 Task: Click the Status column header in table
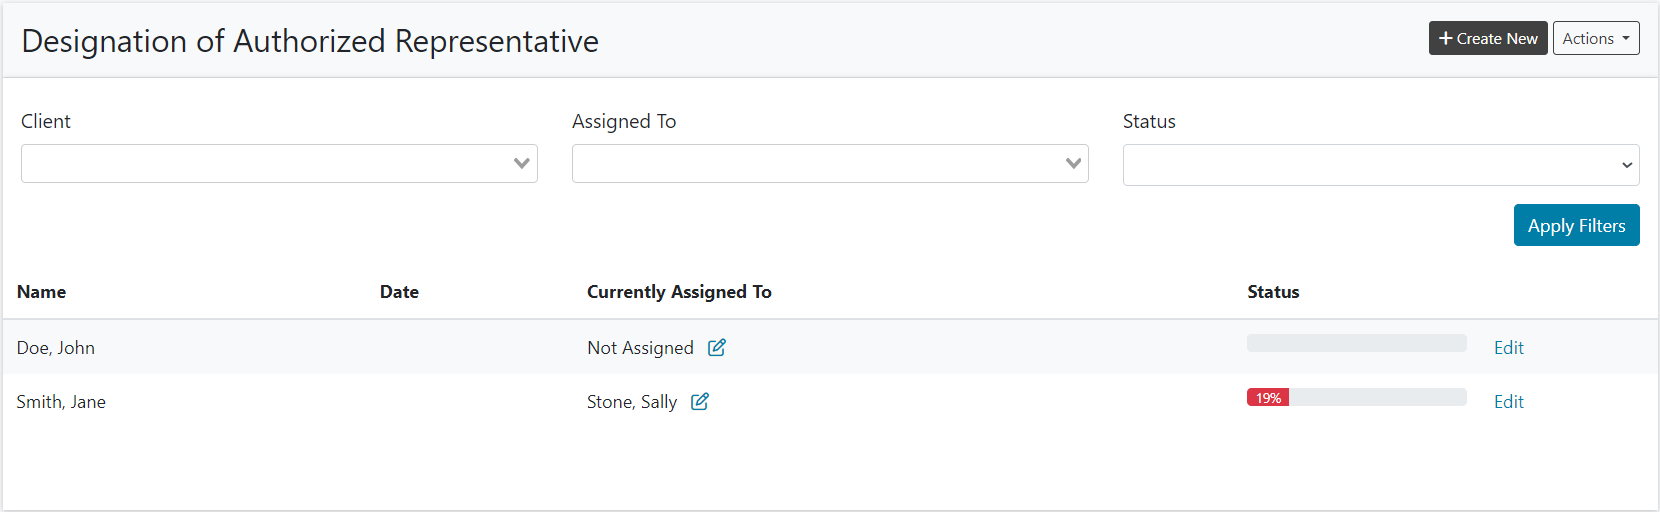pos(1273,292)
